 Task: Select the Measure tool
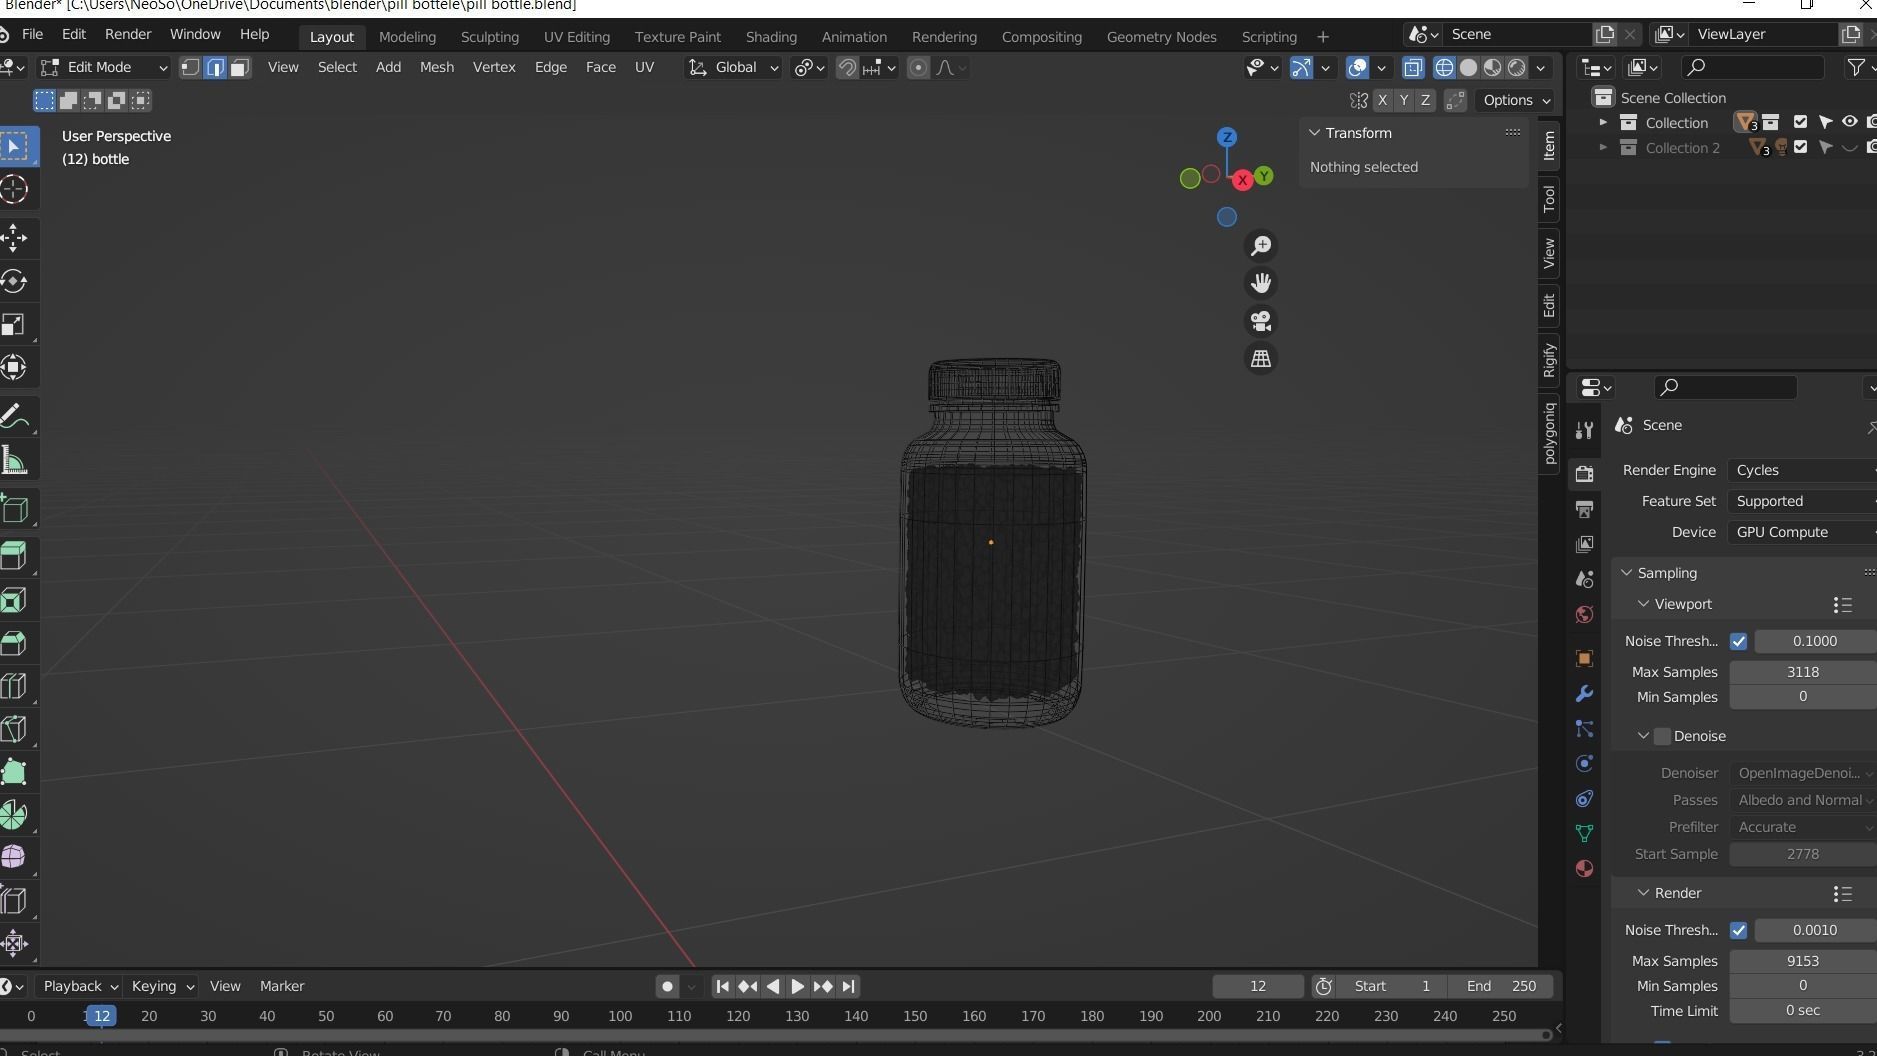point(15,460)
